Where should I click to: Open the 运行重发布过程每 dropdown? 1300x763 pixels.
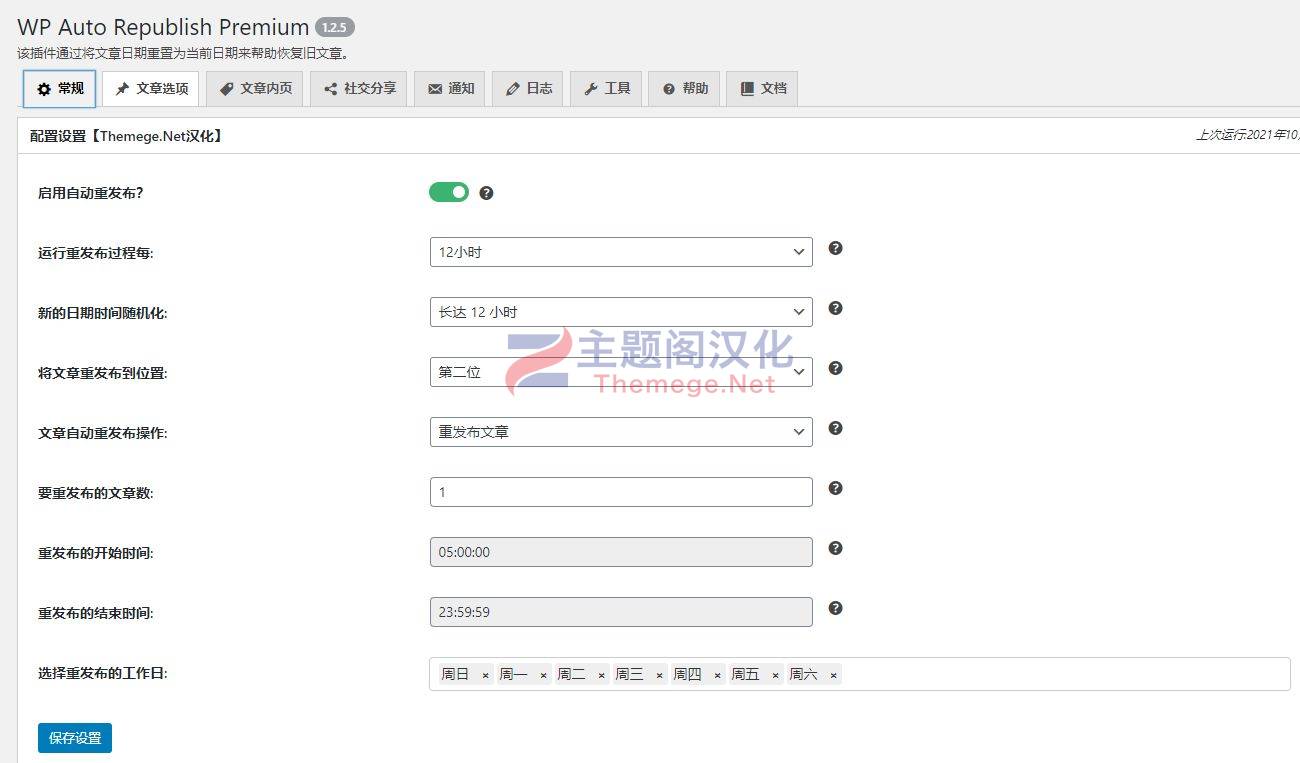tap(621, 252)
